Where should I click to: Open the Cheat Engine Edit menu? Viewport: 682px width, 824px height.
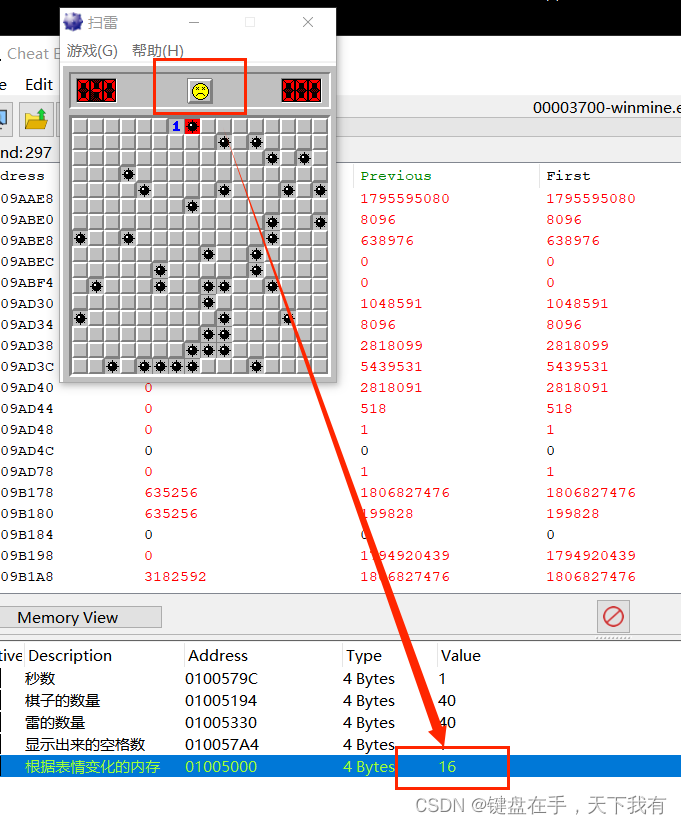(x=39, y=84)
